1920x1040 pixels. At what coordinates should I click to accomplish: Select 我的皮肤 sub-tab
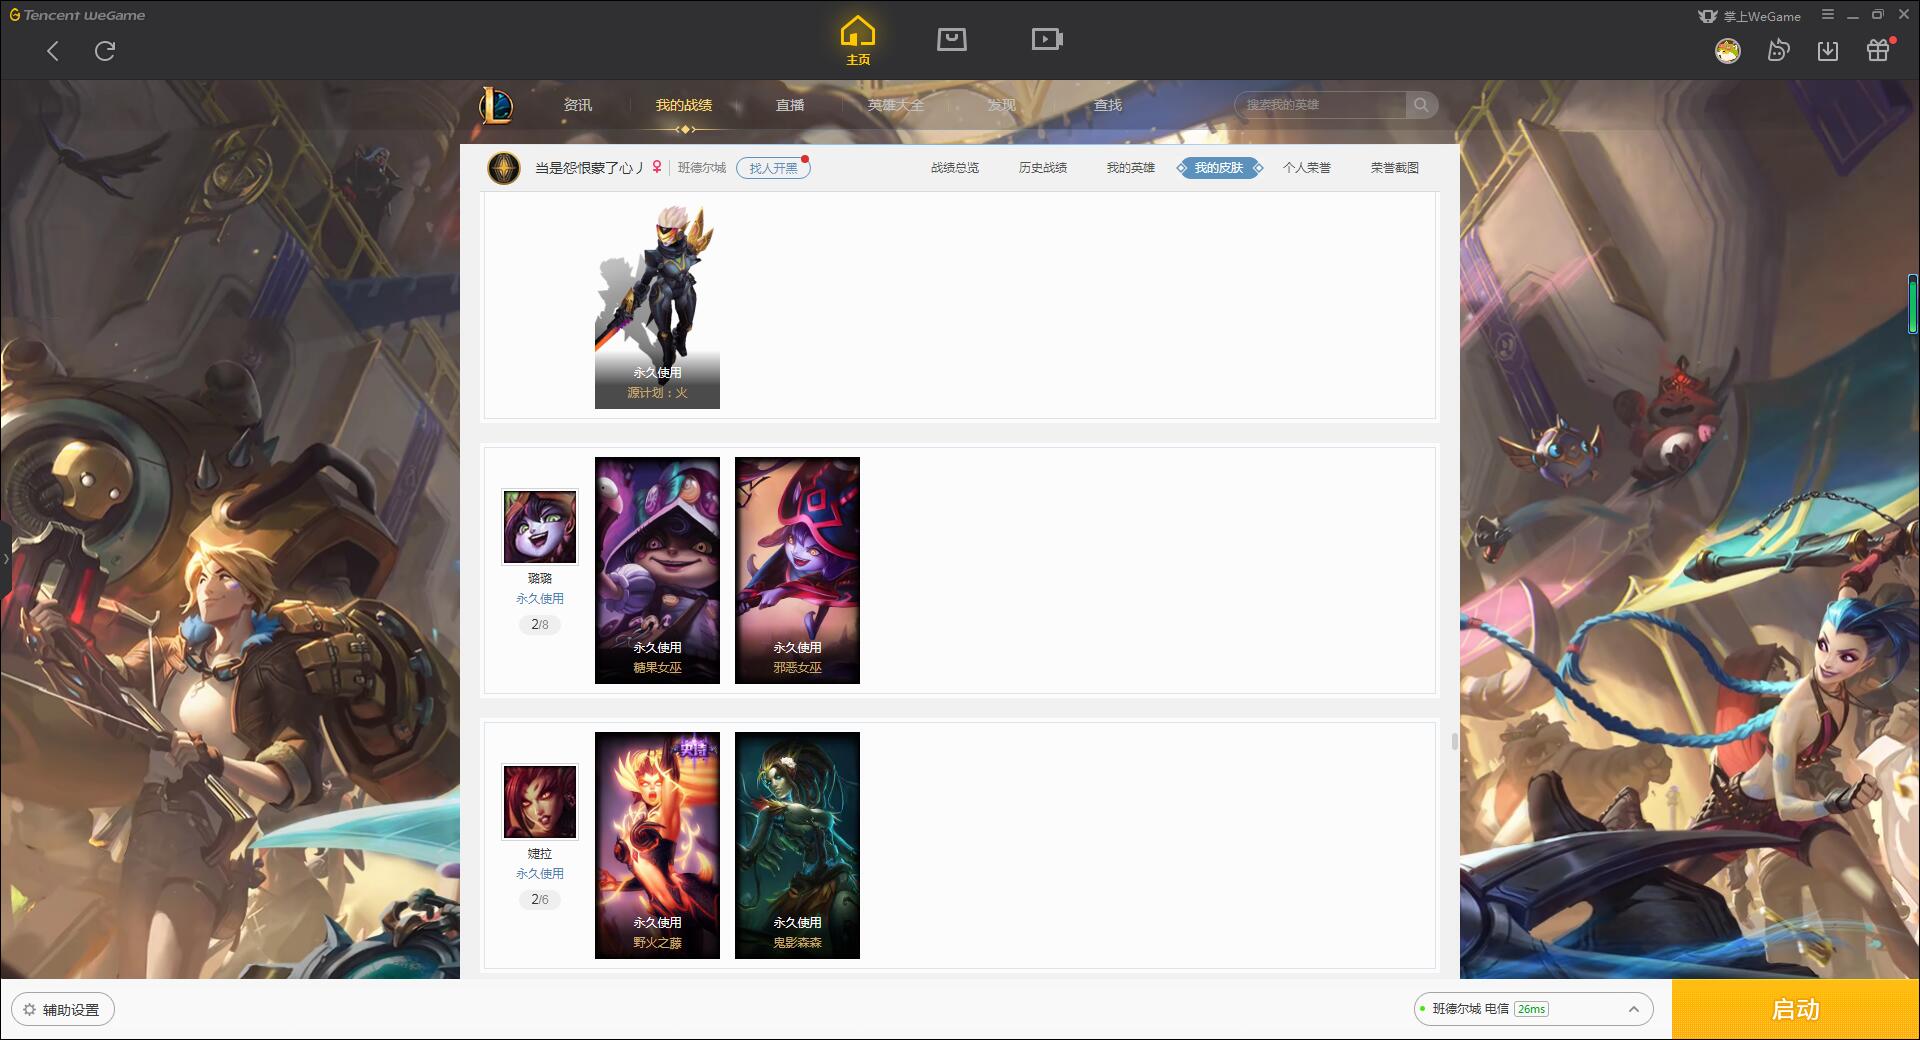pyautogui.click(x=1219, y=168)
